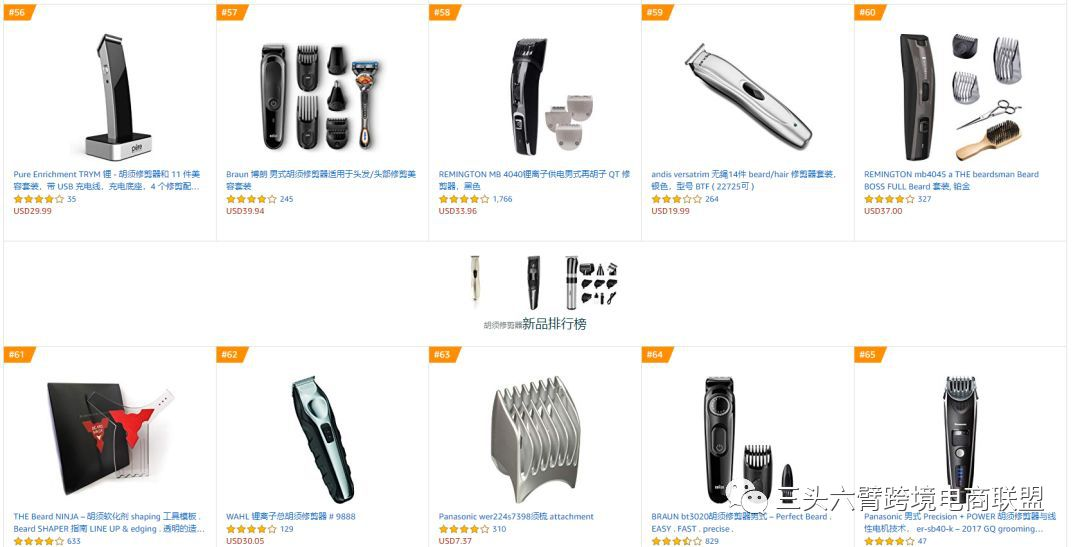This screenshot has height=547, width=1080.
Task: Open the Andis Versatrim silver trimmer picture
Action: pyautogui.click(x=748, y=94)
